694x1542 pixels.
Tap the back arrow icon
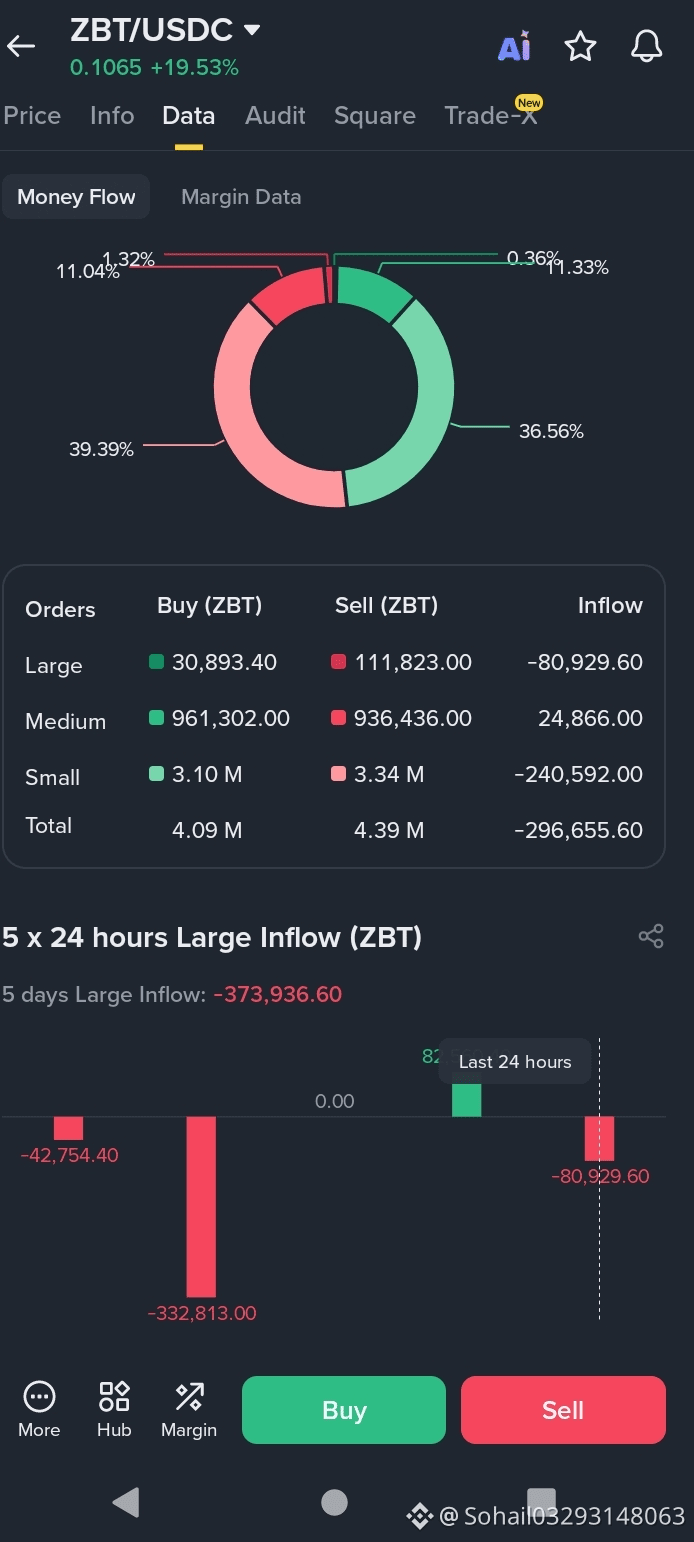pyautogui.click(x=21, y=46)
